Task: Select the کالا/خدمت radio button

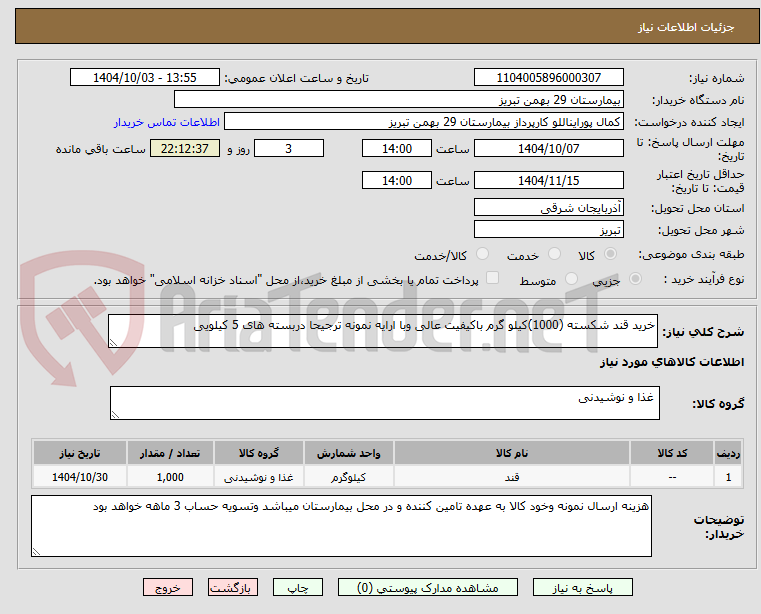Action: pyautogui.click(x=482, y=254)
